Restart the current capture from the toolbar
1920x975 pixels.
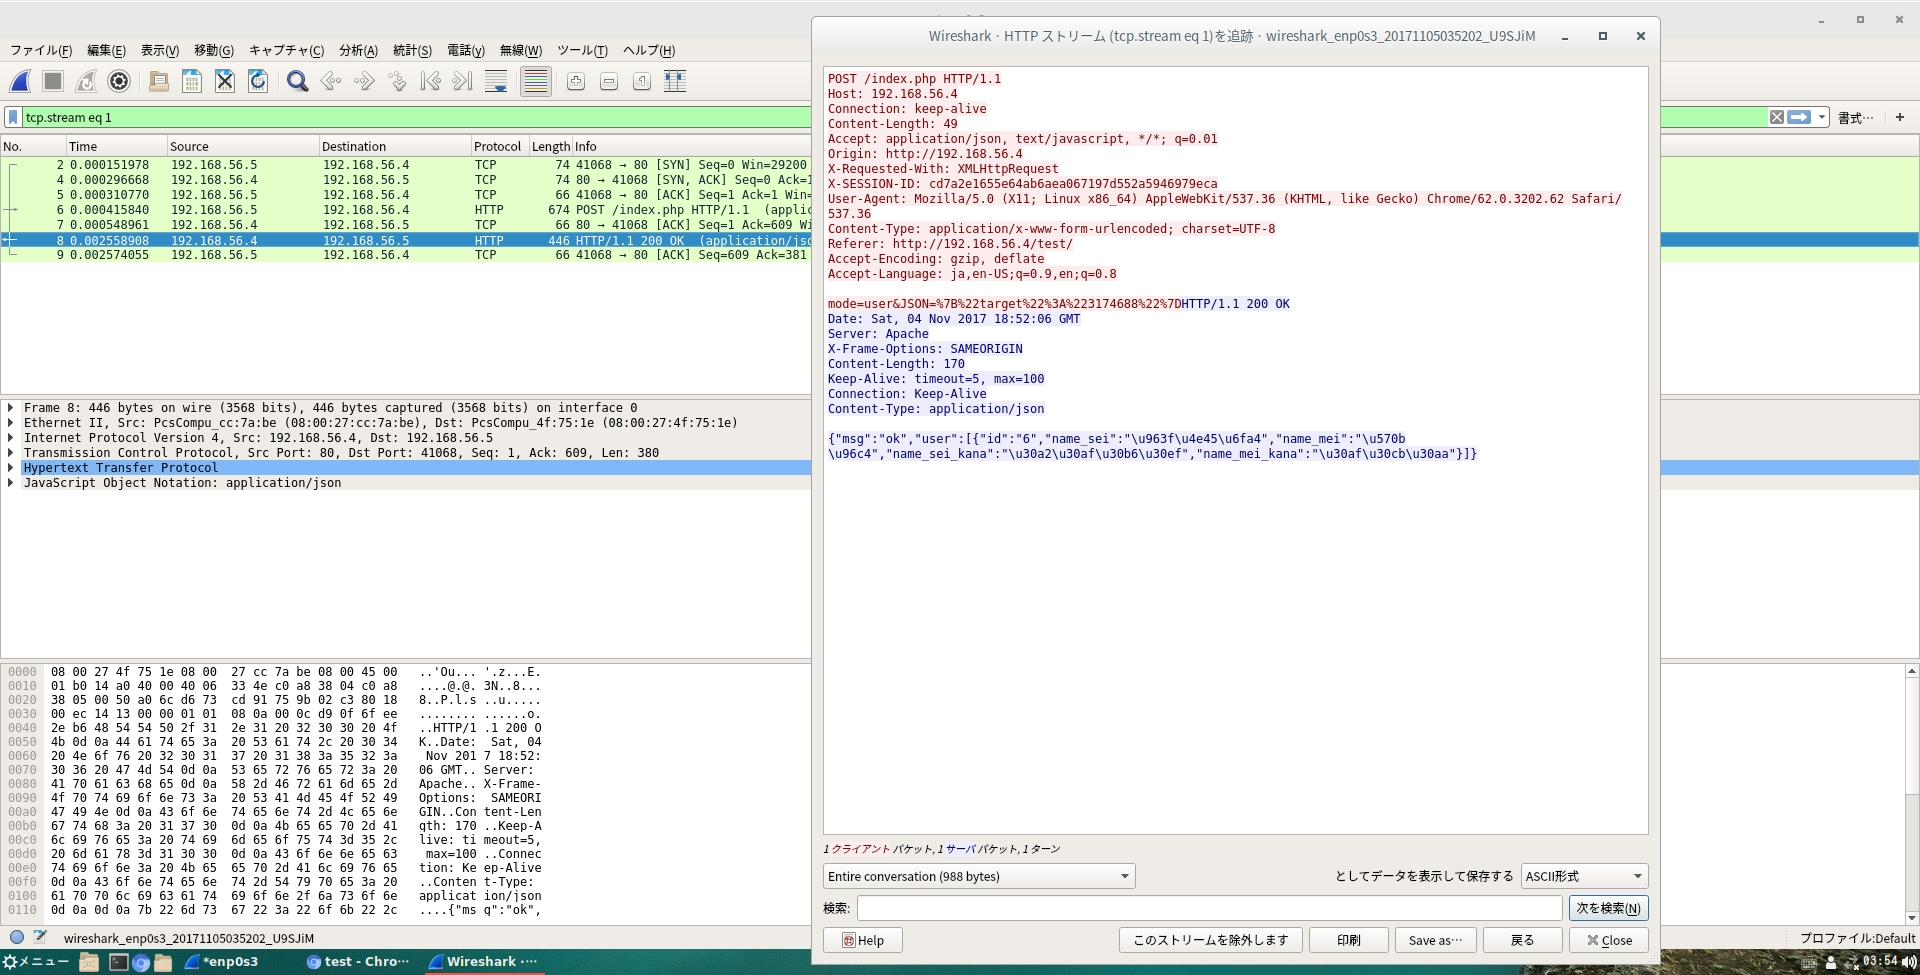tap(86, 82)
